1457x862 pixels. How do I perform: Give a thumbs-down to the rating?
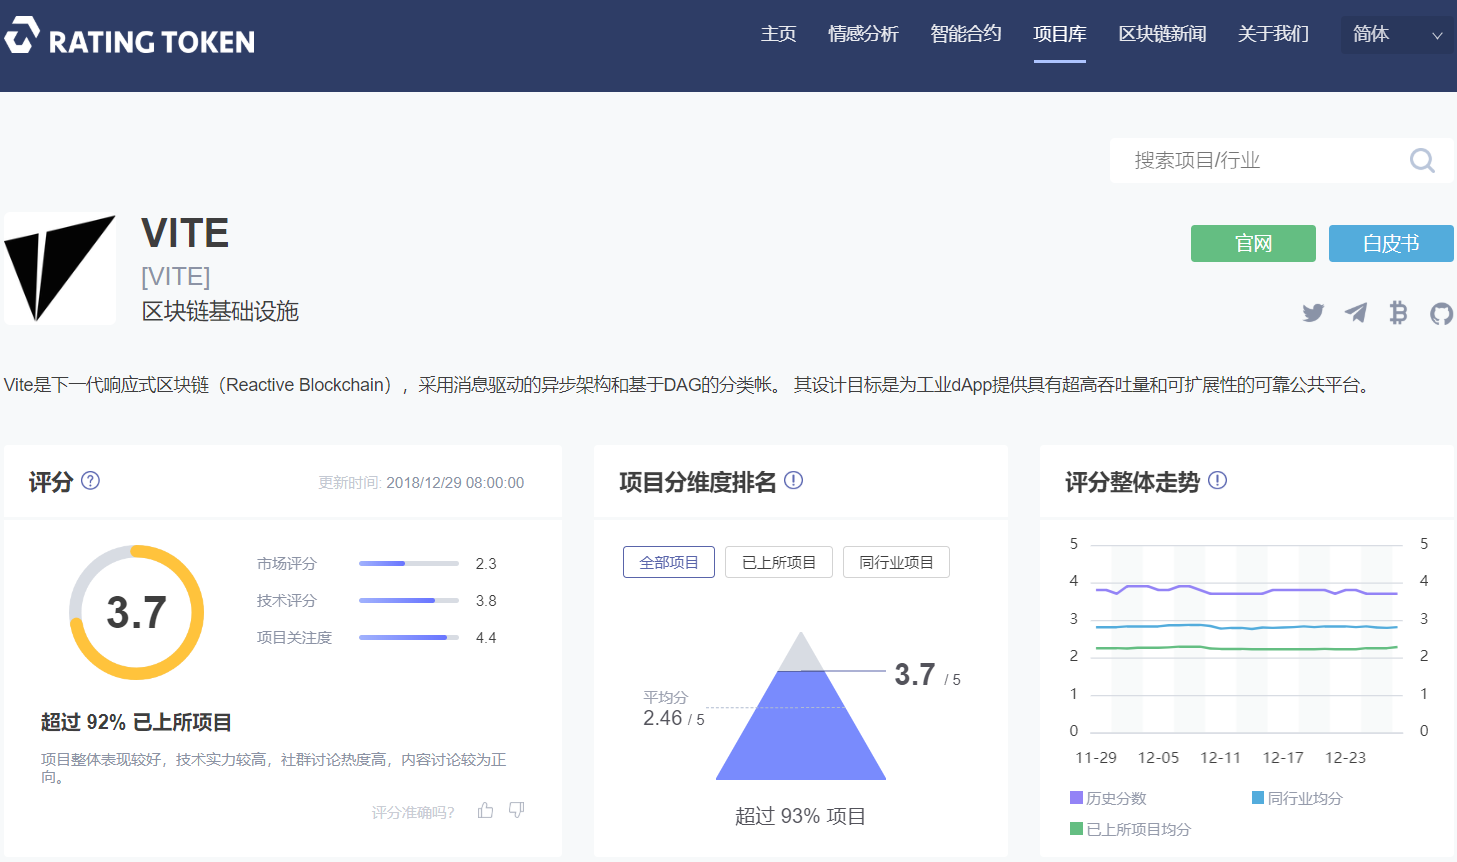point(516,810)
